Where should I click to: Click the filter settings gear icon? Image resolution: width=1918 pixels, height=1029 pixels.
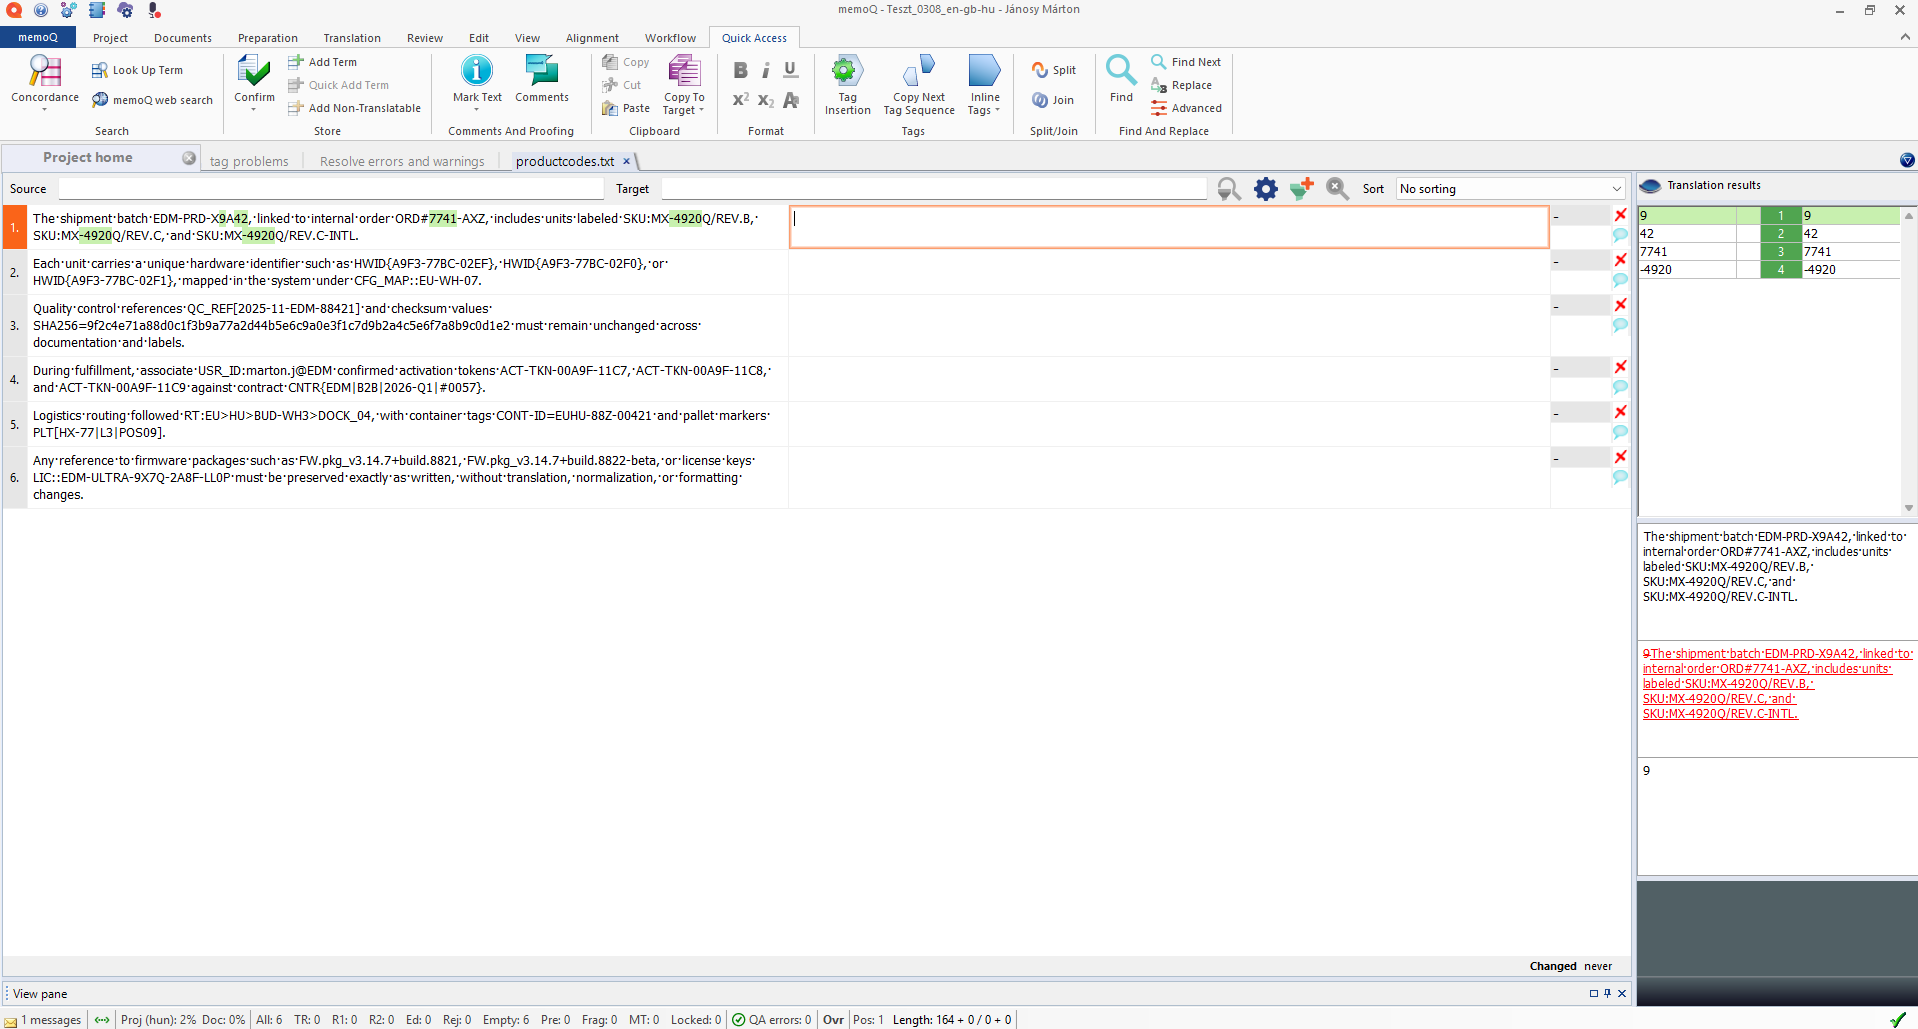point(1266,189)
